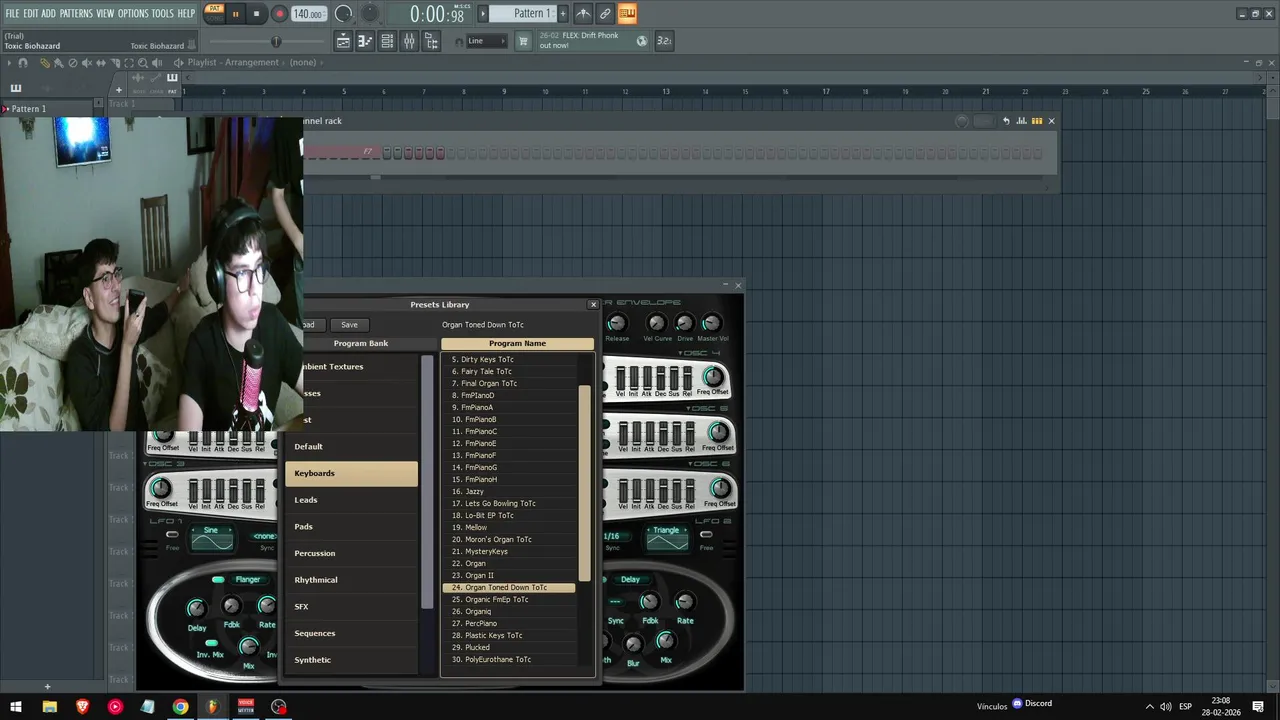Select the Leads program bank
Image resolution: width=1280 pixels, height=720 pixels.
(351, 500)
